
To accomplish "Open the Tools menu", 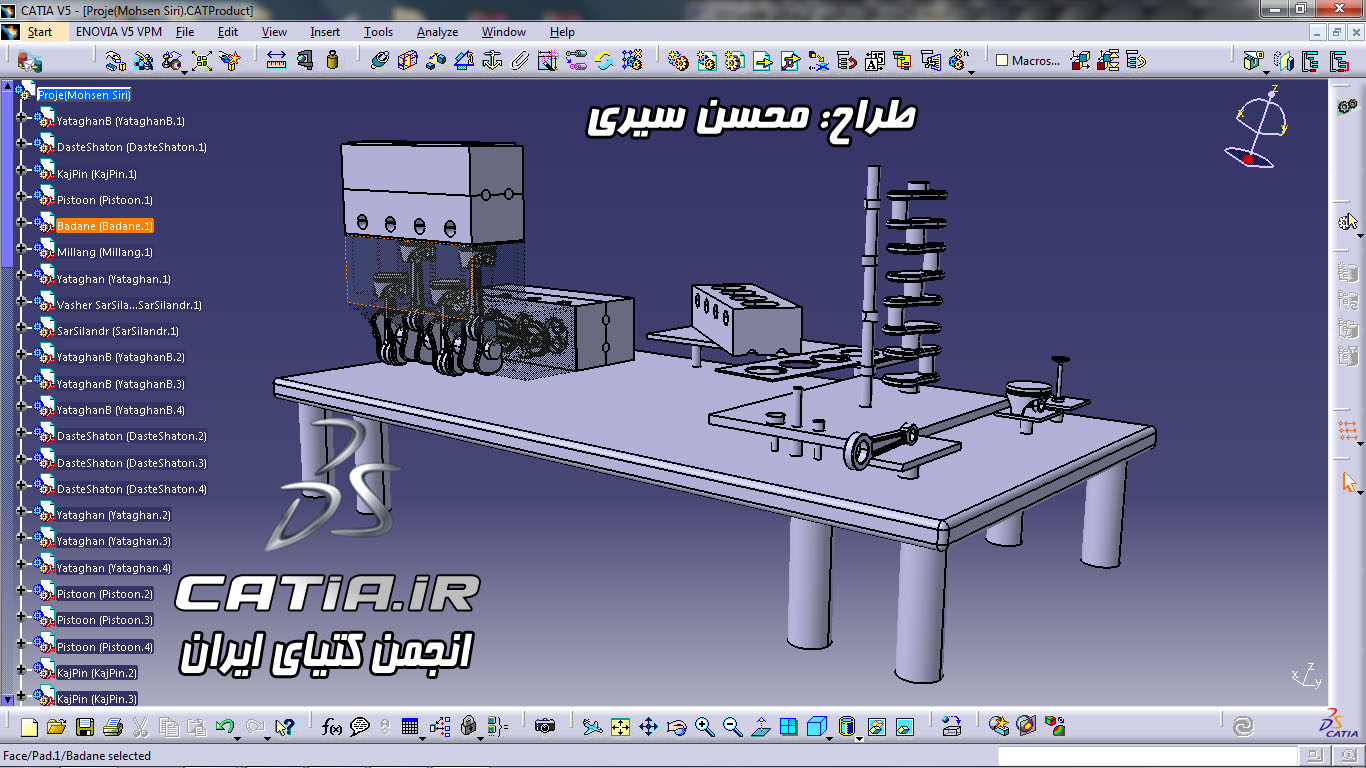I will 378,32.
